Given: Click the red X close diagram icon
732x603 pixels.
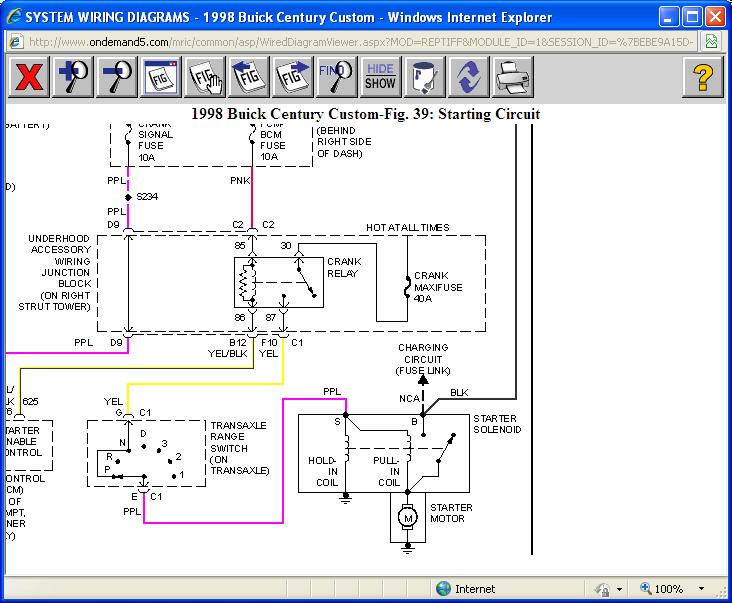Looking at the screenshot, I should tap(28, 77).
